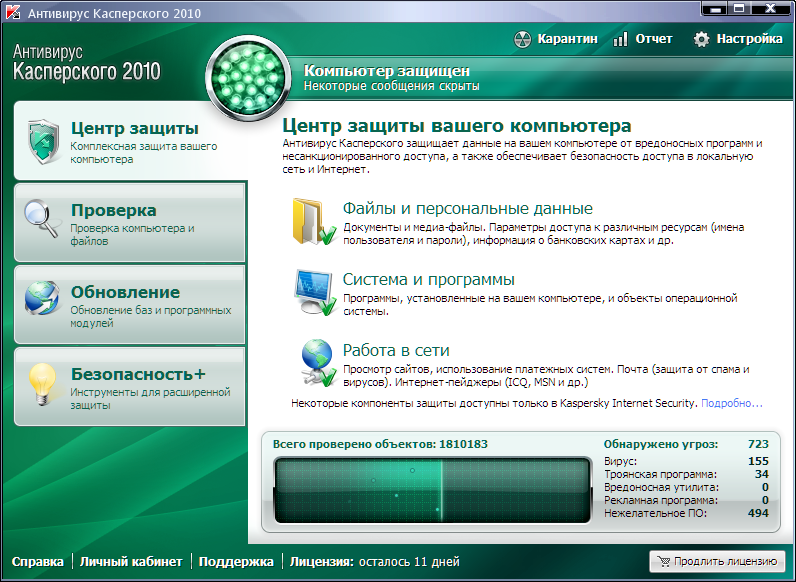Click the Вирус: 155 row
796x582 pixels.
pyautogui.click(x=686, y=461)
